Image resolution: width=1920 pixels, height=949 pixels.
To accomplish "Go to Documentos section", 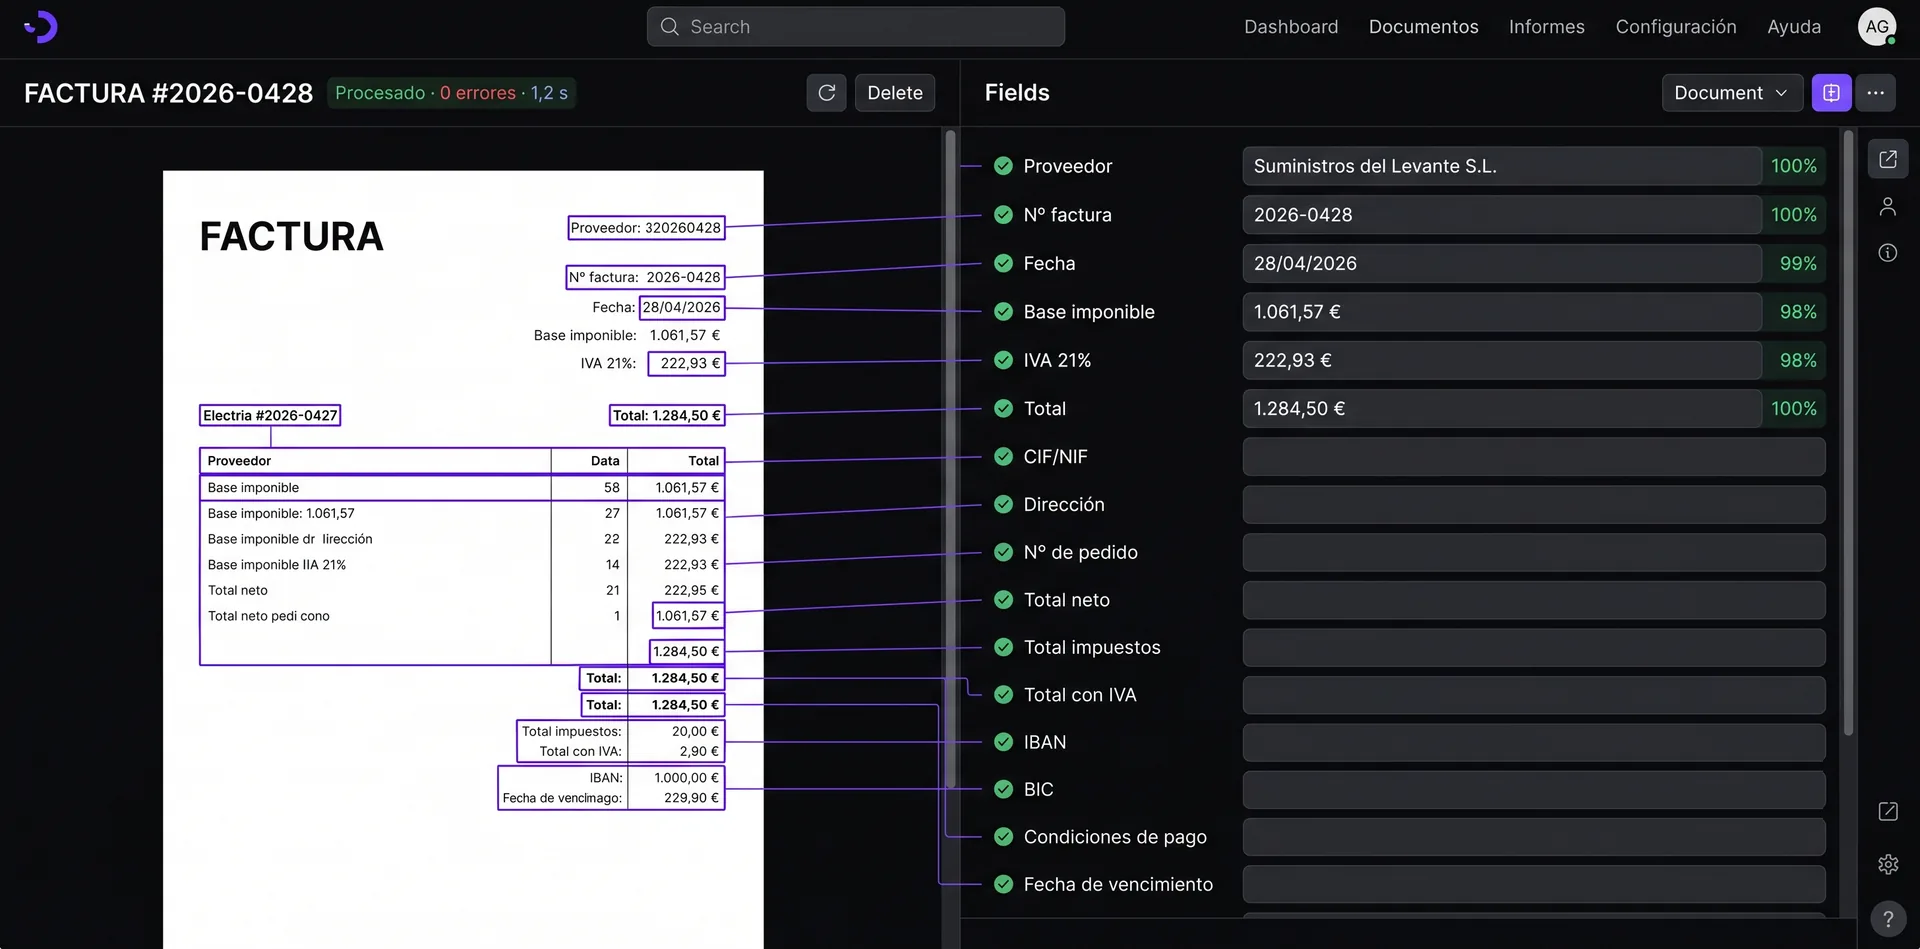I will coord(1423,27).
